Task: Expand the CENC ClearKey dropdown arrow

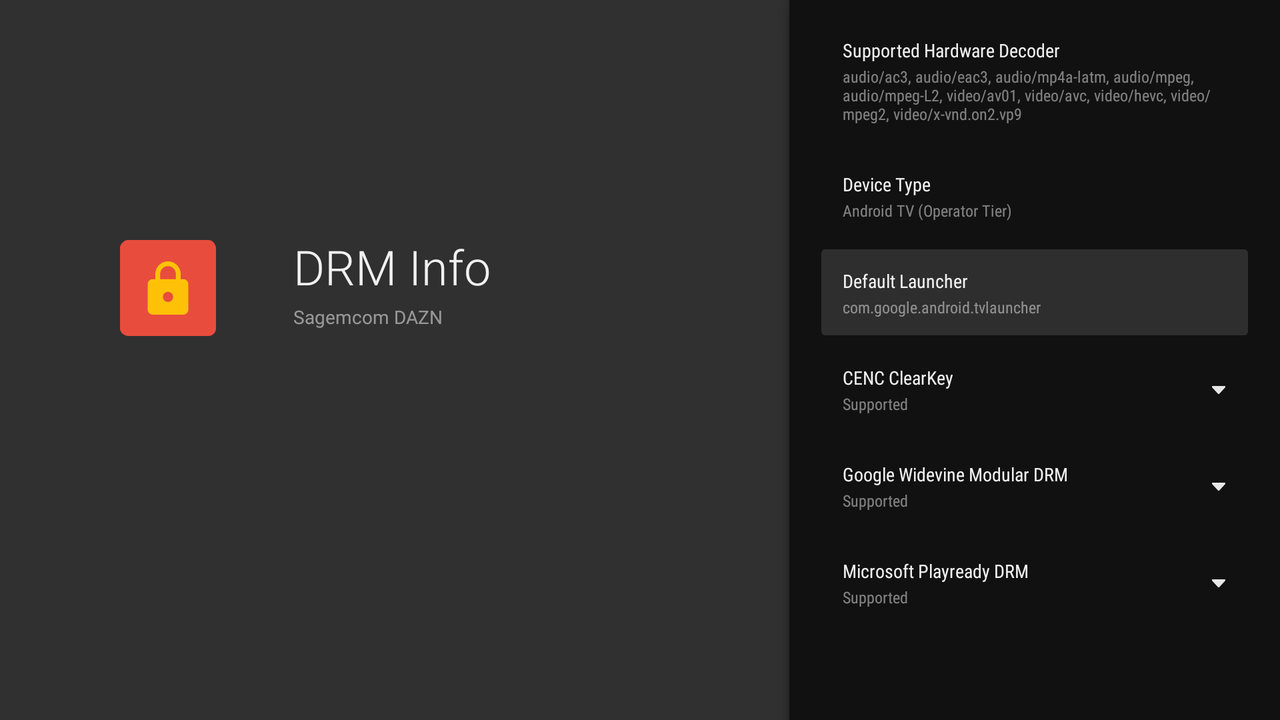Action: click(1218, 390)
